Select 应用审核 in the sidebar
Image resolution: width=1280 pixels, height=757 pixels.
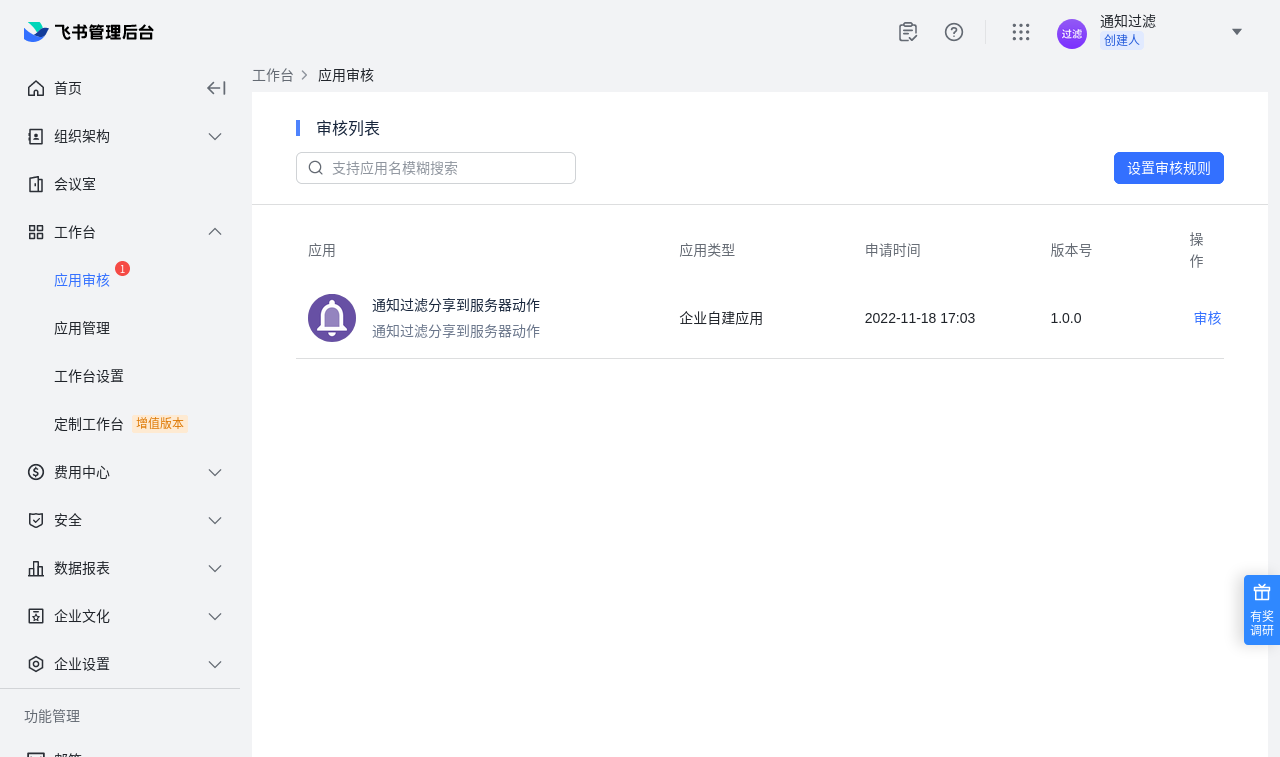82,280
